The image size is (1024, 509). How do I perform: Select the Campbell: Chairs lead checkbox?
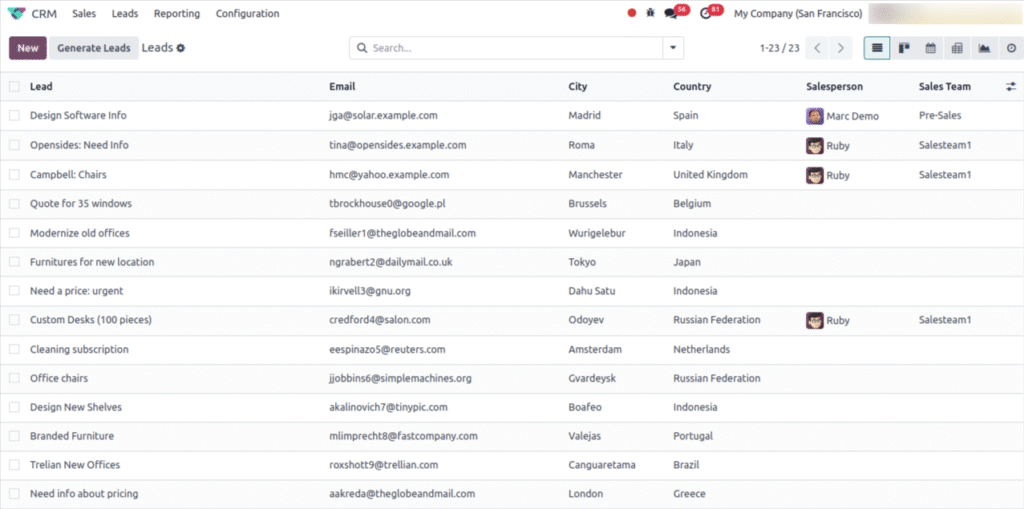(x=14, y=175)
